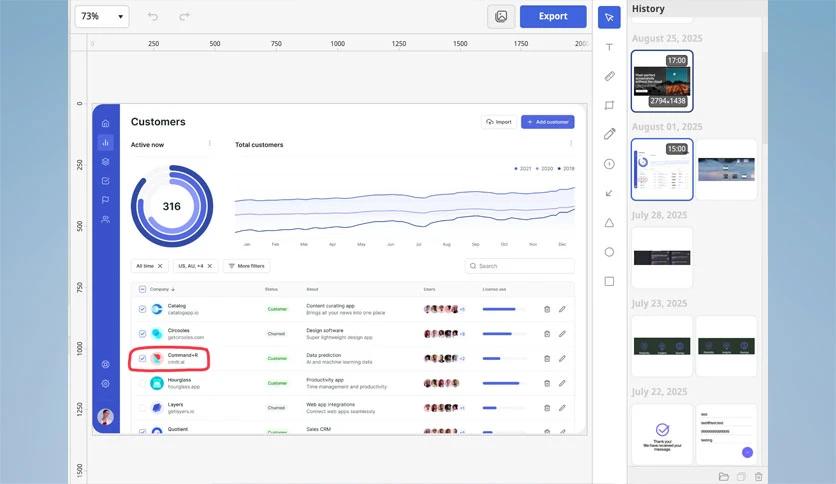
Task: Open July 22 form fields thumbnail
Action: 726,435
